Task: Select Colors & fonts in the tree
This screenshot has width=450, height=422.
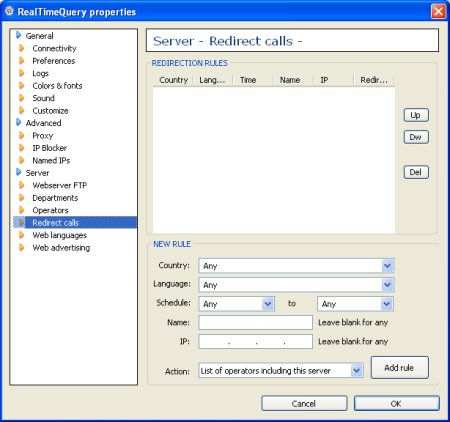Action: pos(57,86)
